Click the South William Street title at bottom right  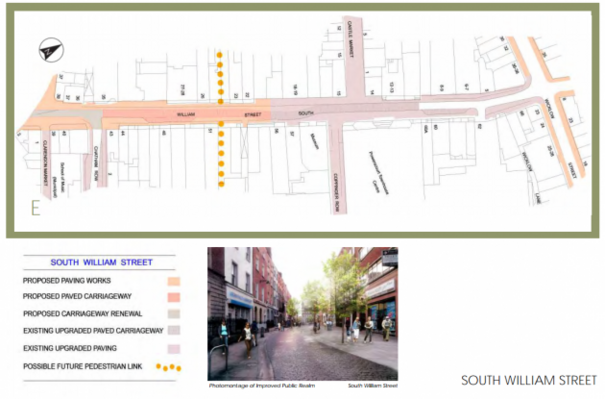pyautogui.click(x=529, y=380)
